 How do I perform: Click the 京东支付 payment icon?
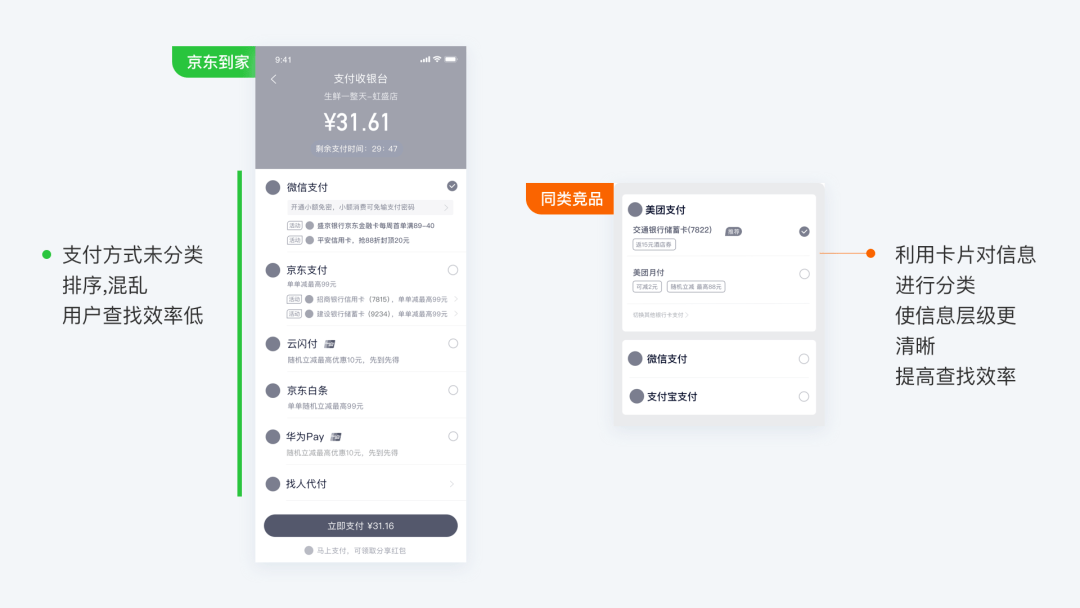273,270
